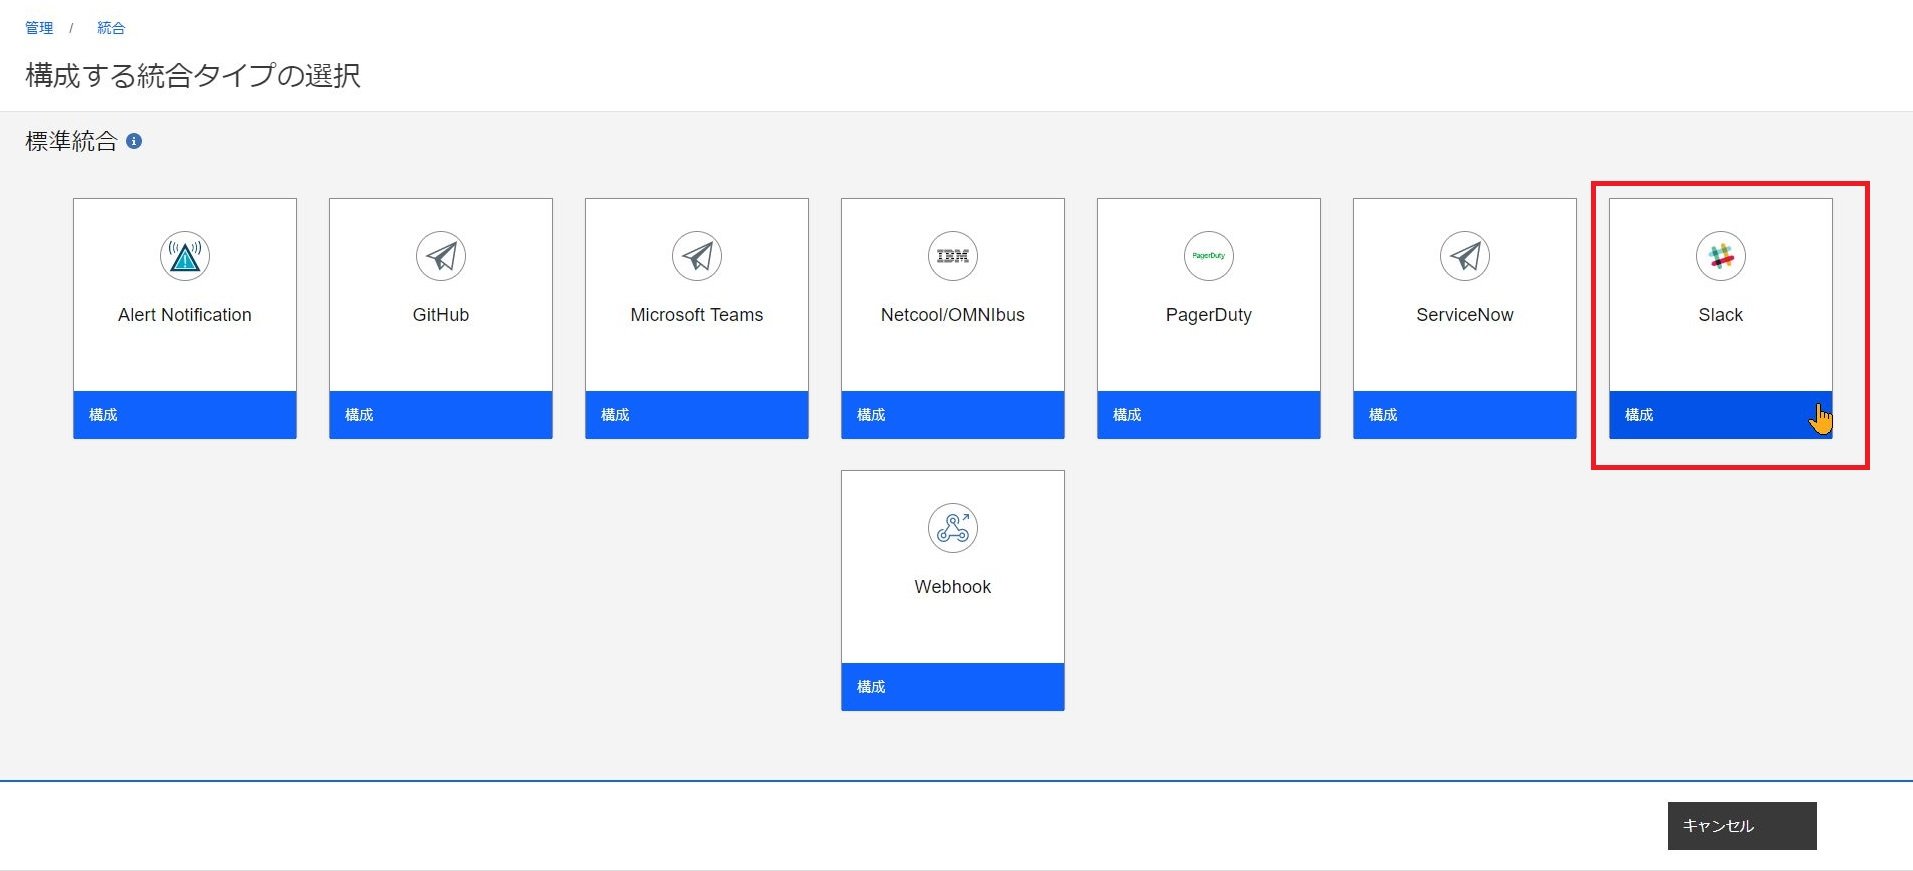The image size is (1913, 871).
Task: Choose 構成 on the Netcool/OMNIbus card
Action: [x=953, y=414]
